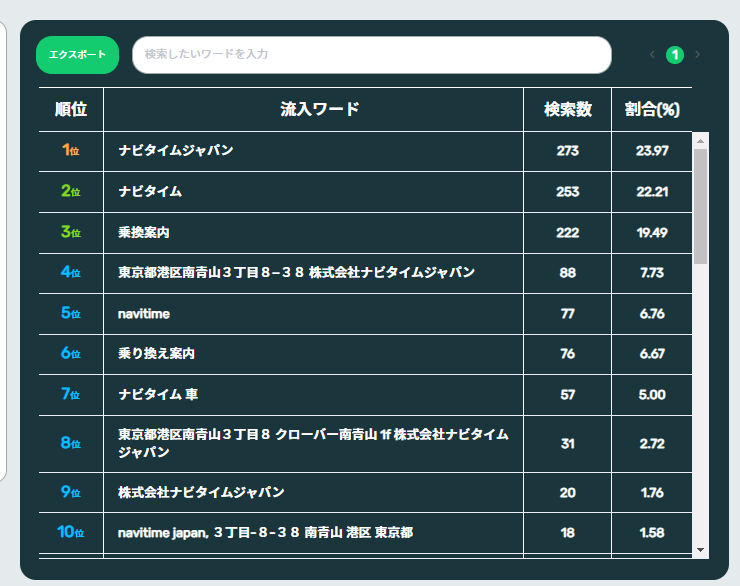The width and height of the screenshot is (740, 586).
Task: Click percentage 19.49
Action: coord(652,233)
